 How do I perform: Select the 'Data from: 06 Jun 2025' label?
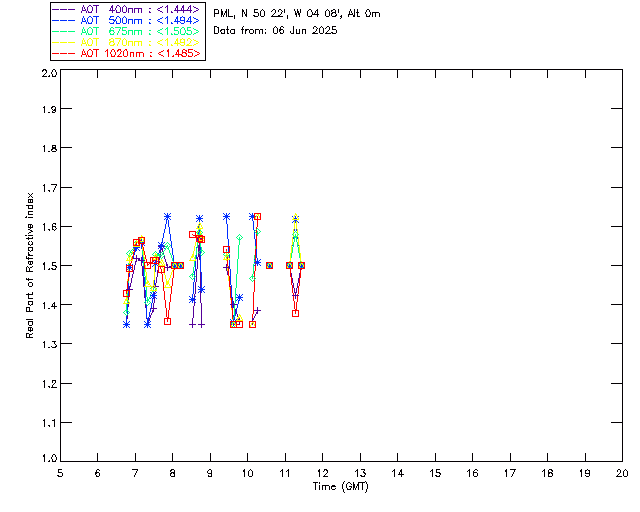click(275, 31)
